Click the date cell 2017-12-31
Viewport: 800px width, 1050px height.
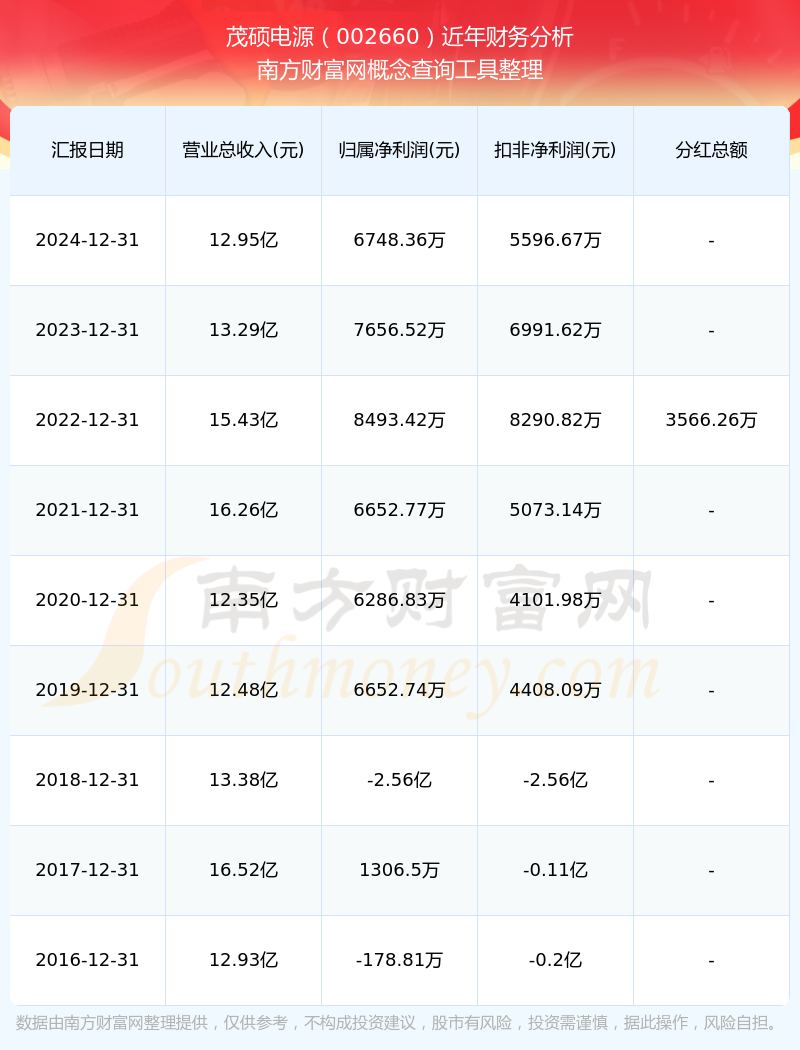coord(88,870)
